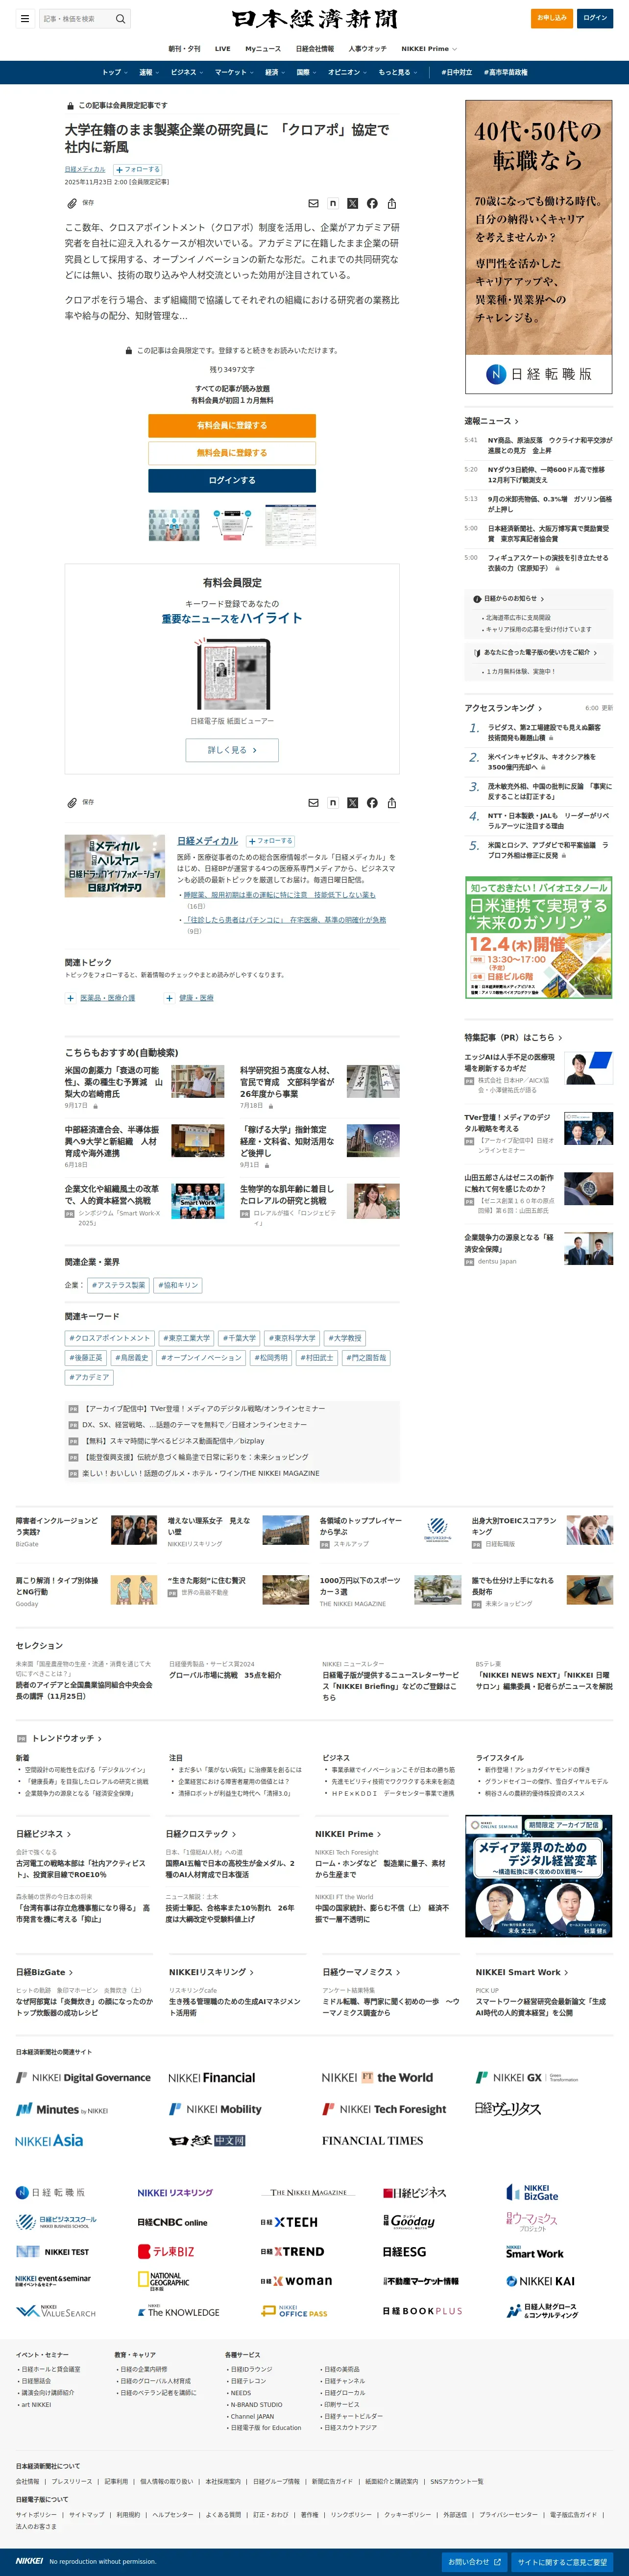Click share icon above 日経メディカル section
Image resolution: width=629 pixels, height=2576 pixels.
(x=392, y=802)
